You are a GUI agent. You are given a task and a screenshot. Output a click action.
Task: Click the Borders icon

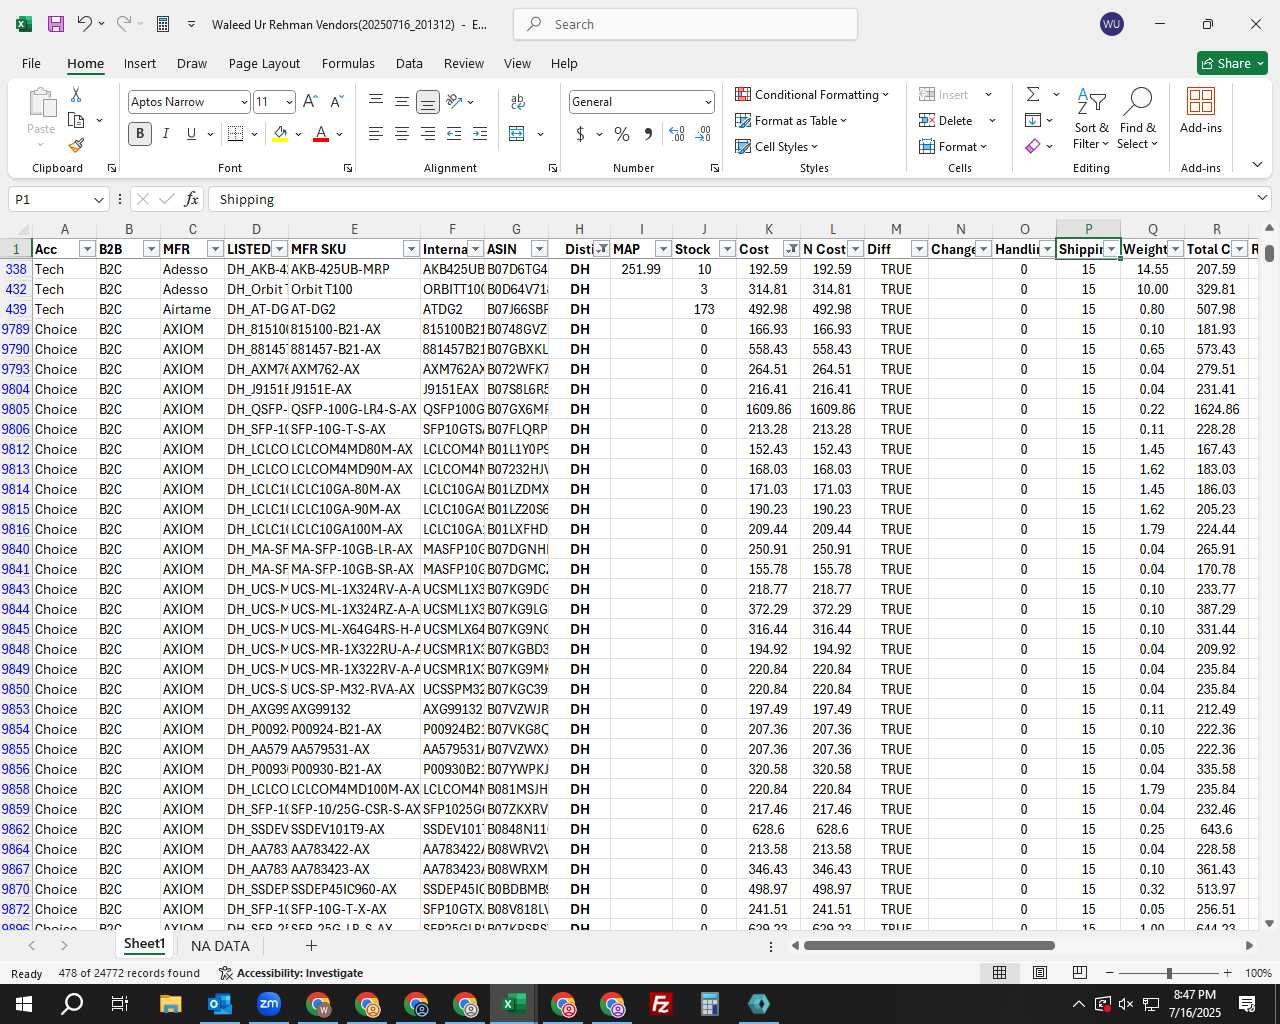(235, 134)
